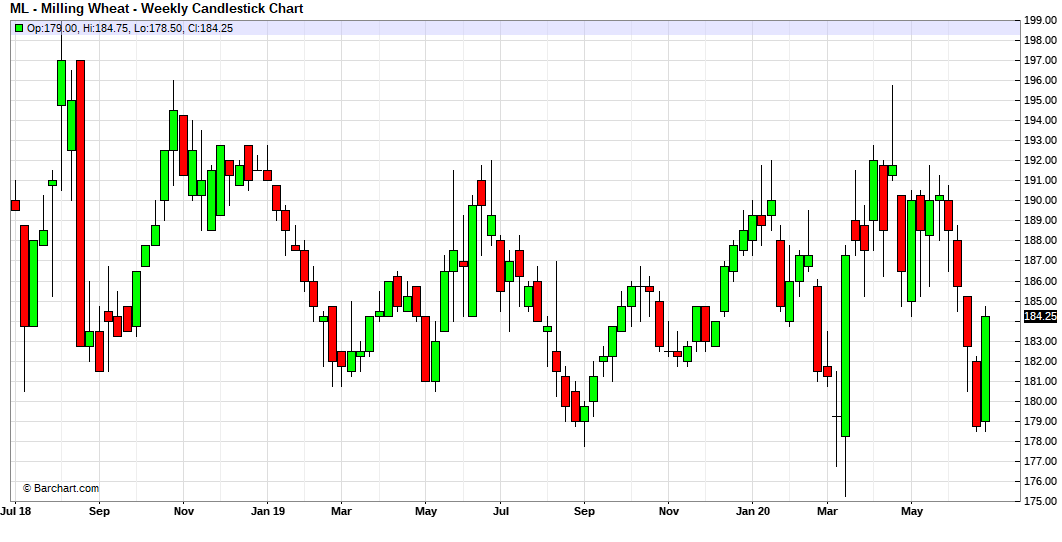Click the 175.00 price axis label
This screenshot has width=1062, height=542.
point(1038,501)
